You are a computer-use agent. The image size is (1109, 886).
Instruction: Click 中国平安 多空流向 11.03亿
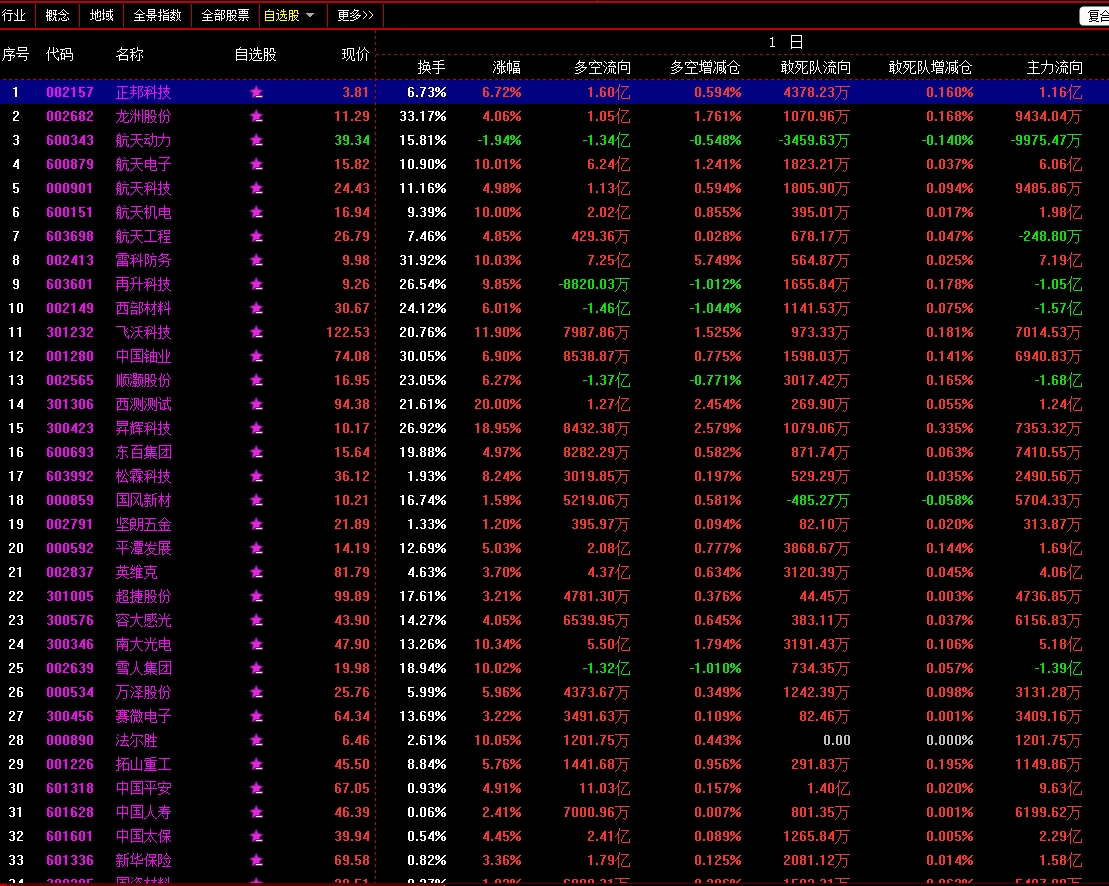pos(604,789)
